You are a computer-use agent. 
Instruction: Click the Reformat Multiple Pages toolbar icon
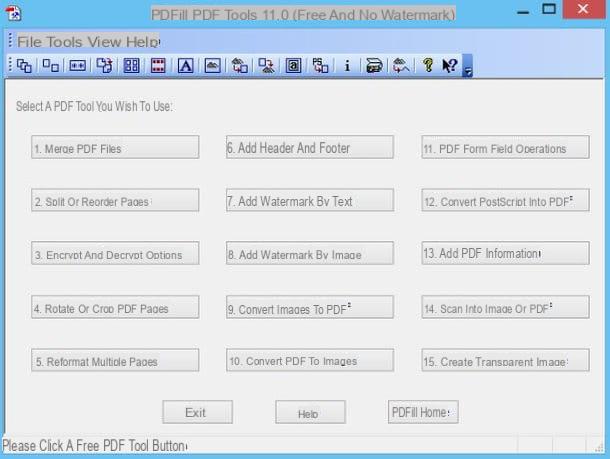tap(131, 65)
